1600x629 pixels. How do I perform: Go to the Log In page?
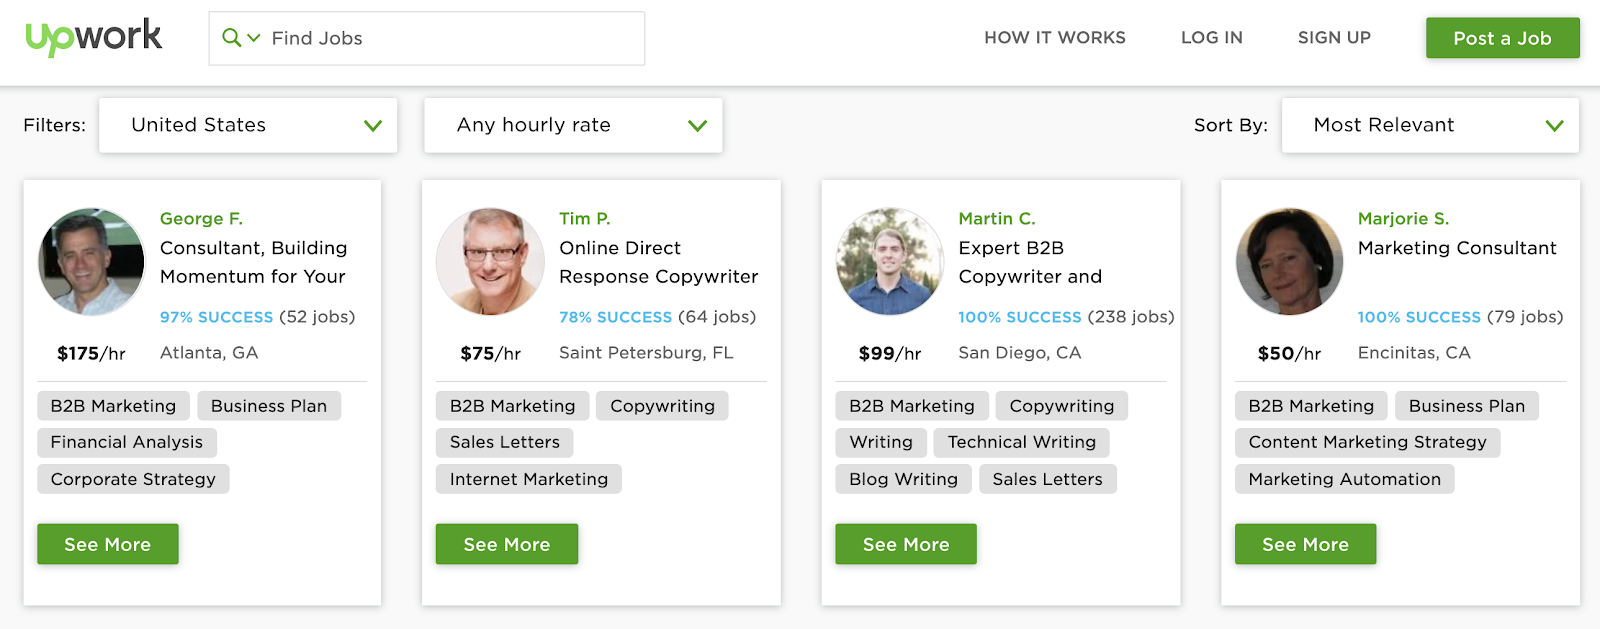click(x=1211, y=38)
